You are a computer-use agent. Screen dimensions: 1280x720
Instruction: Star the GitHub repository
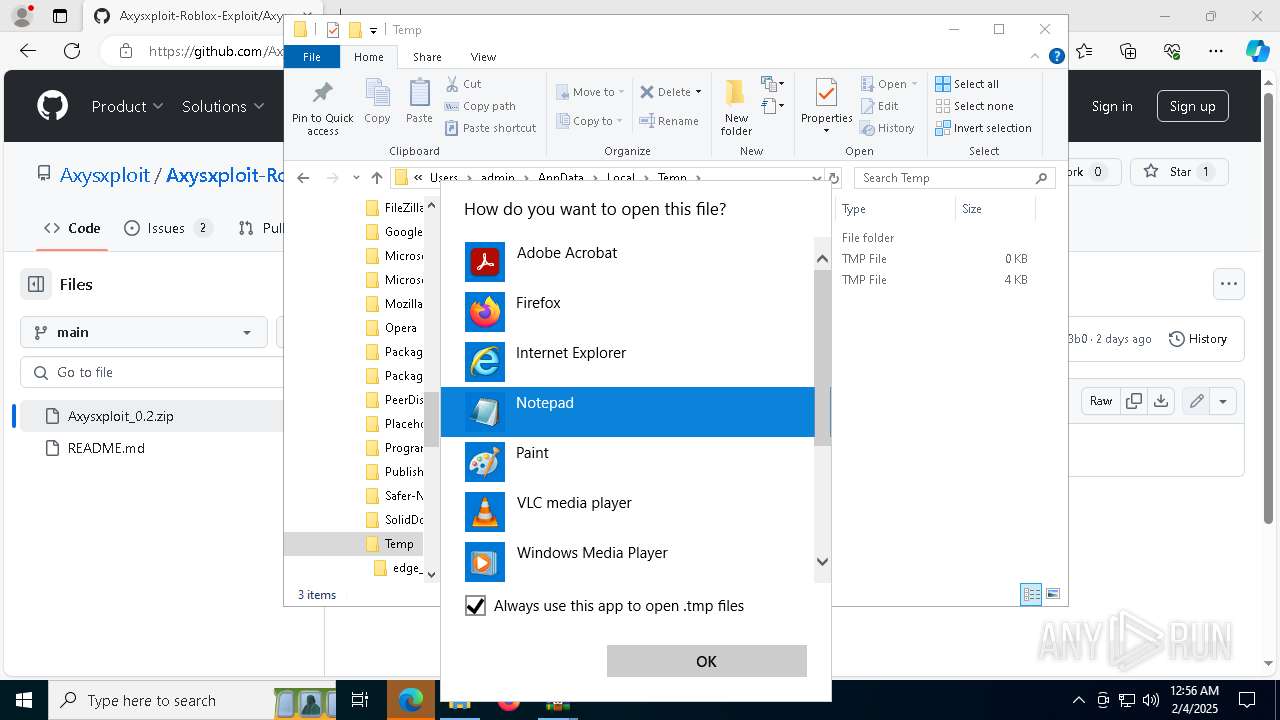(x=1180, y=172)
